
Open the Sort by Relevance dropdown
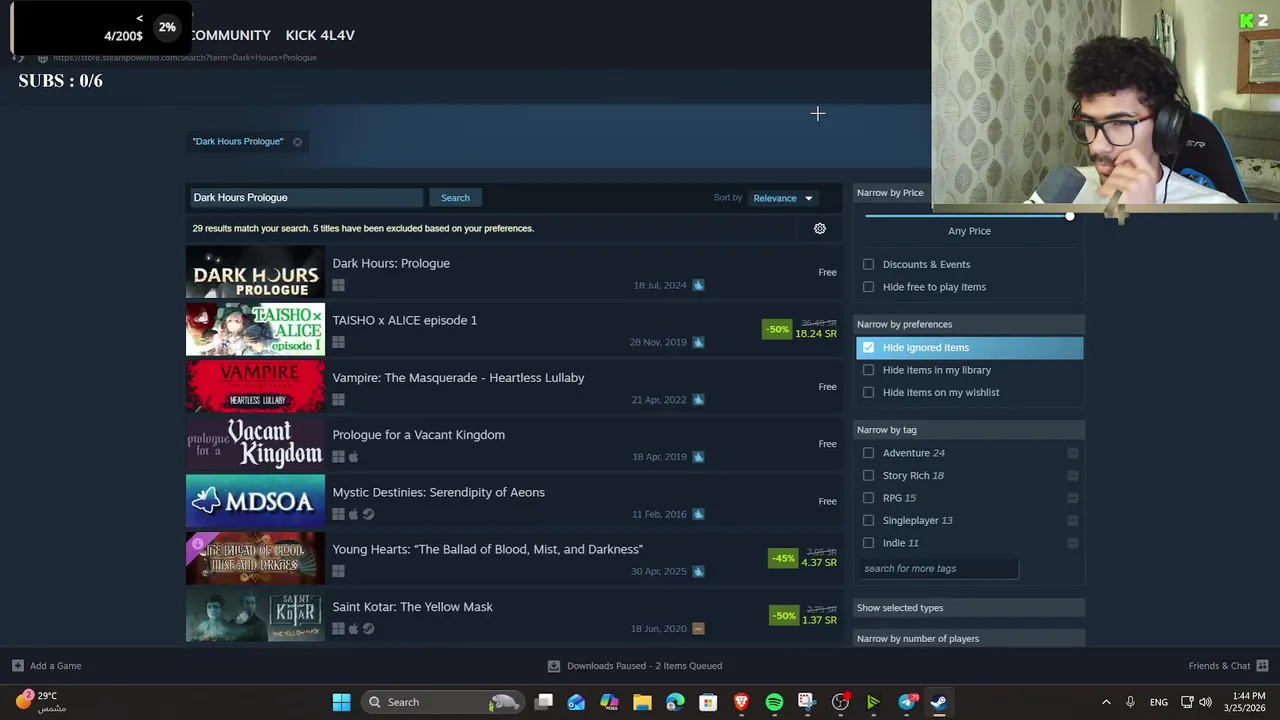[782, 198]
